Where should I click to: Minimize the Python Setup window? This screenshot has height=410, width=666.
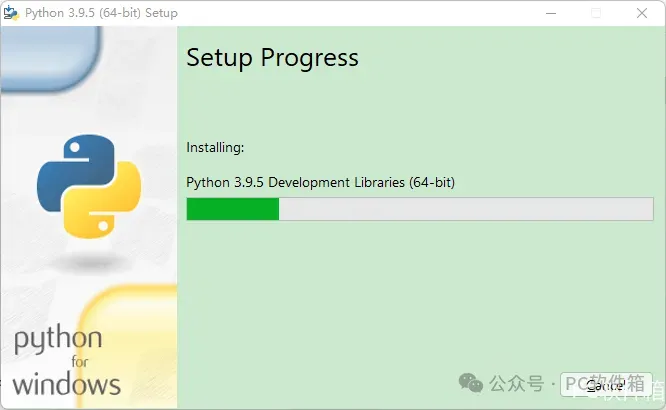click(551, 13)
